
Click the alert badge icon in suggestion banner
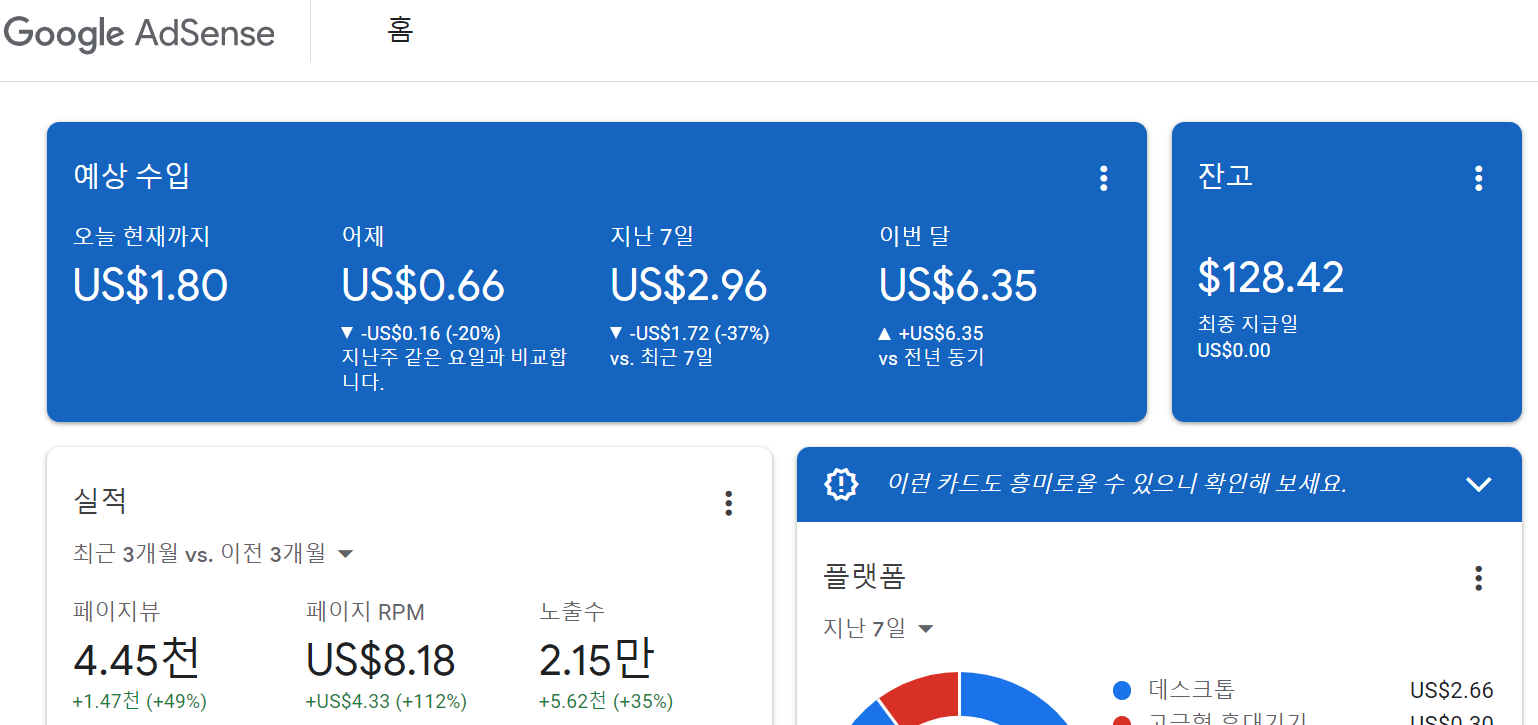pos(841,484)
